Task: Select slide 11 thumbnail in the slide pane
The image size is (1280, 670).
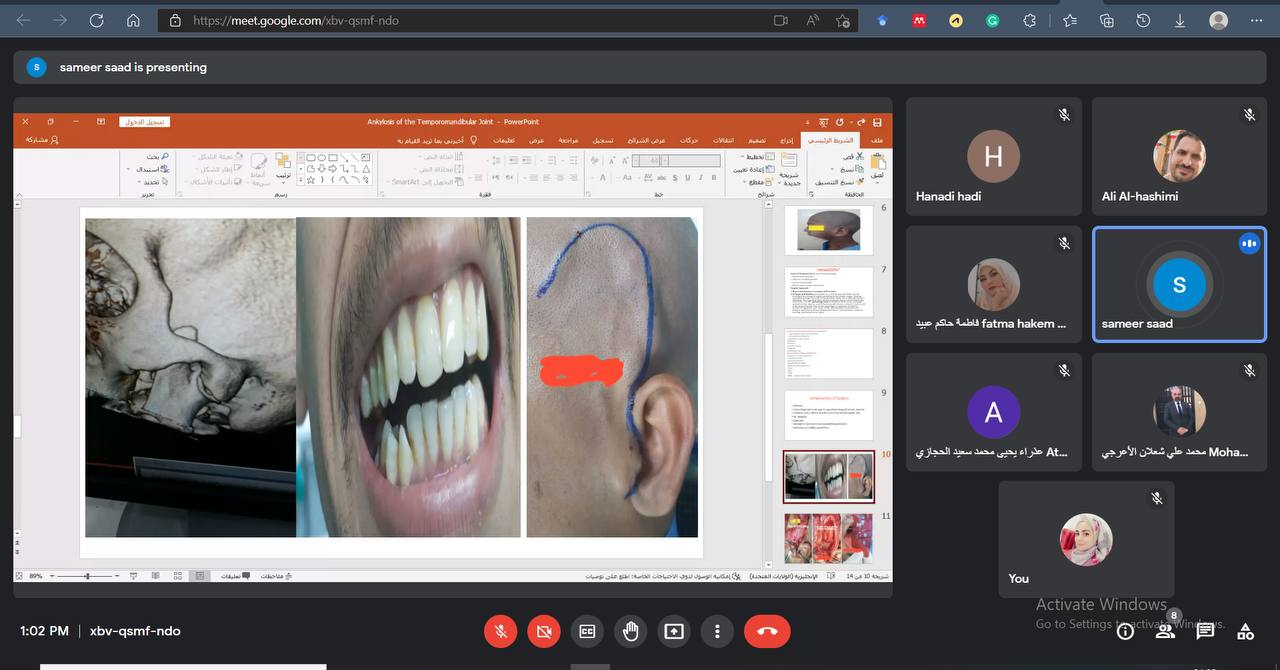Action: click(828, 535)
